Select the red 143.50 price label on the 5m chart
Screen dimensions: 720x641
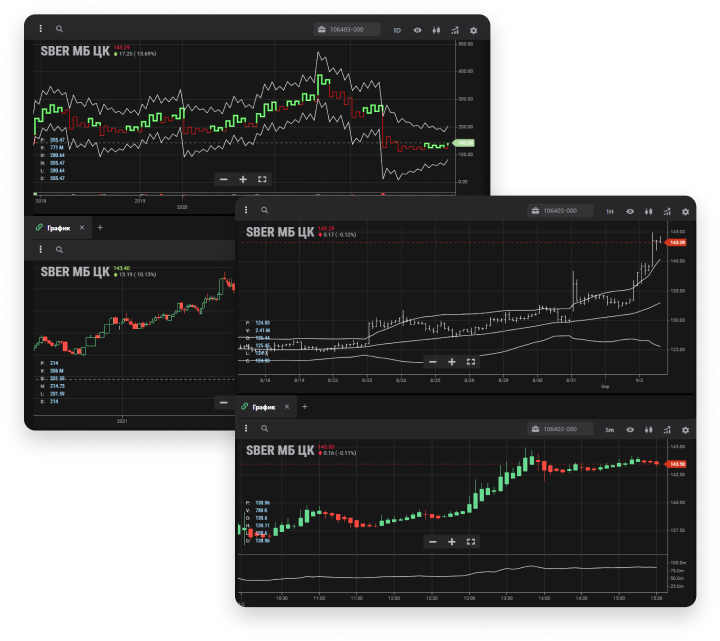(x=676, y=464)
